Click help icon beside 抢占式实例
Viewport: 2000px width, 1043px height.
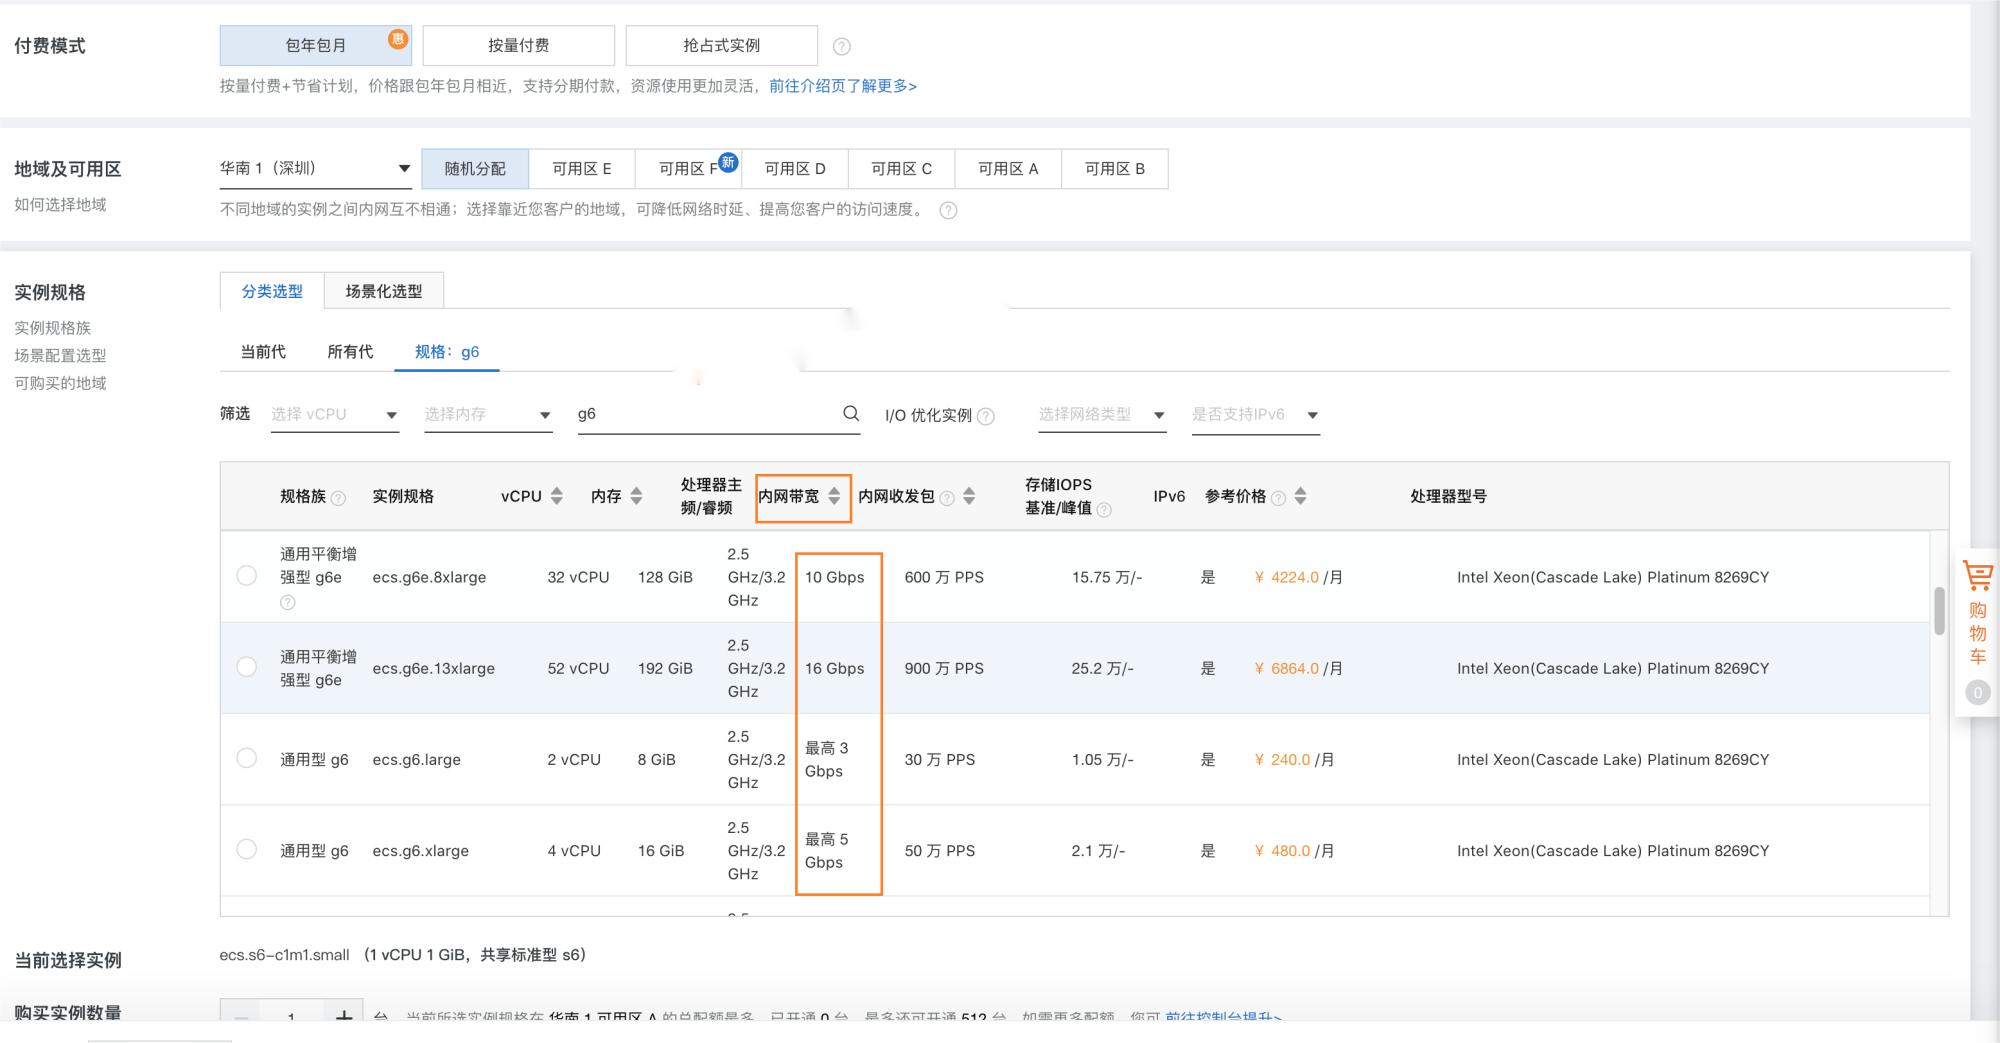tap(842, 46)
